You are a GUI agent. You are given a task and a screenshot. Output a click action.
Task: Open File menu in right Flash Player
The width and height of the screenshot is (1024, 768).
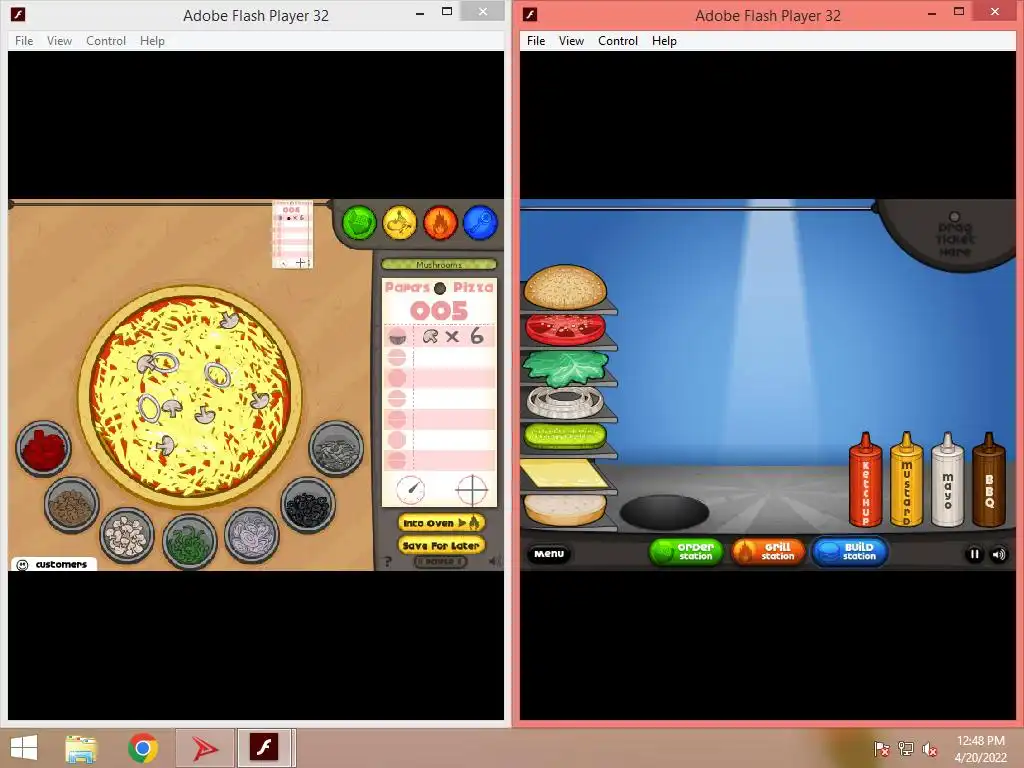[x=536, y=40]
